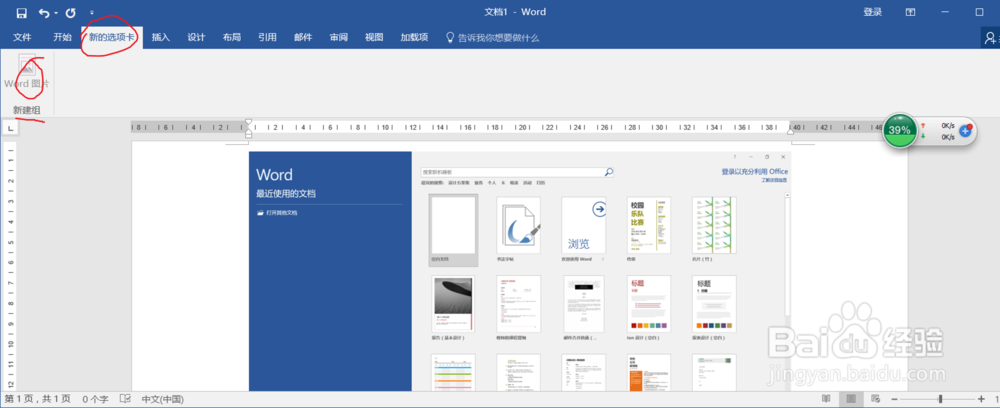
Task: Select Print Layout view icon
Action: [x=850, y=399]
